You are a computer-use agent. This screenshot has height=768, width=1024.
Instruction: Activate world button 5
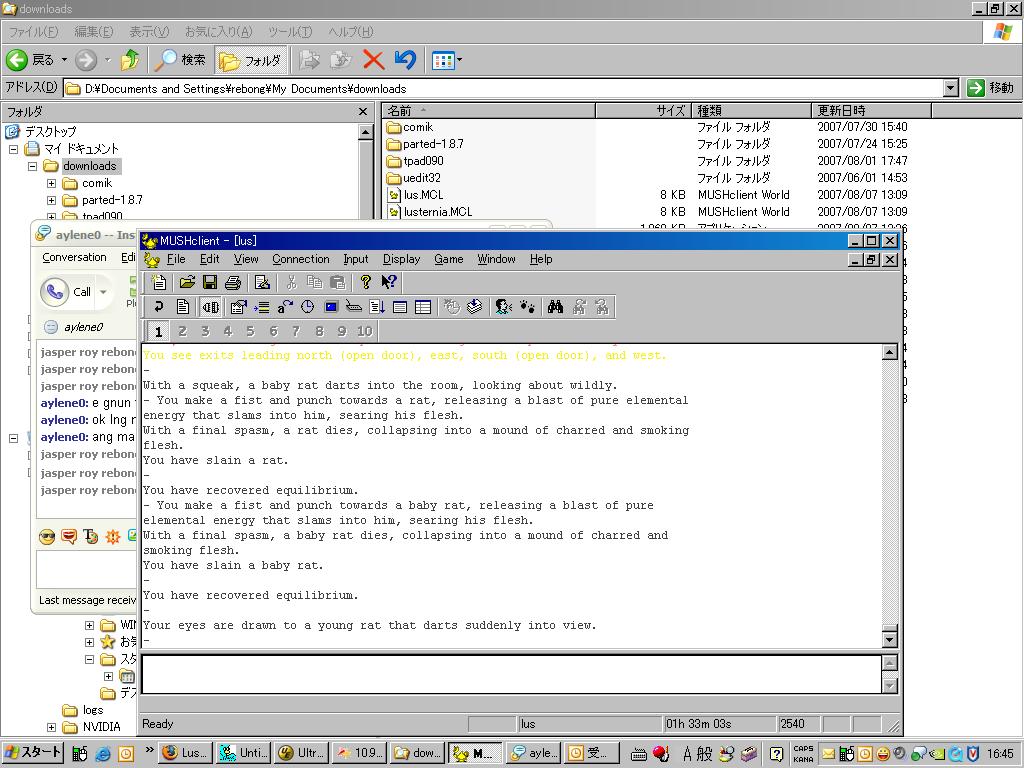point(250,332)
